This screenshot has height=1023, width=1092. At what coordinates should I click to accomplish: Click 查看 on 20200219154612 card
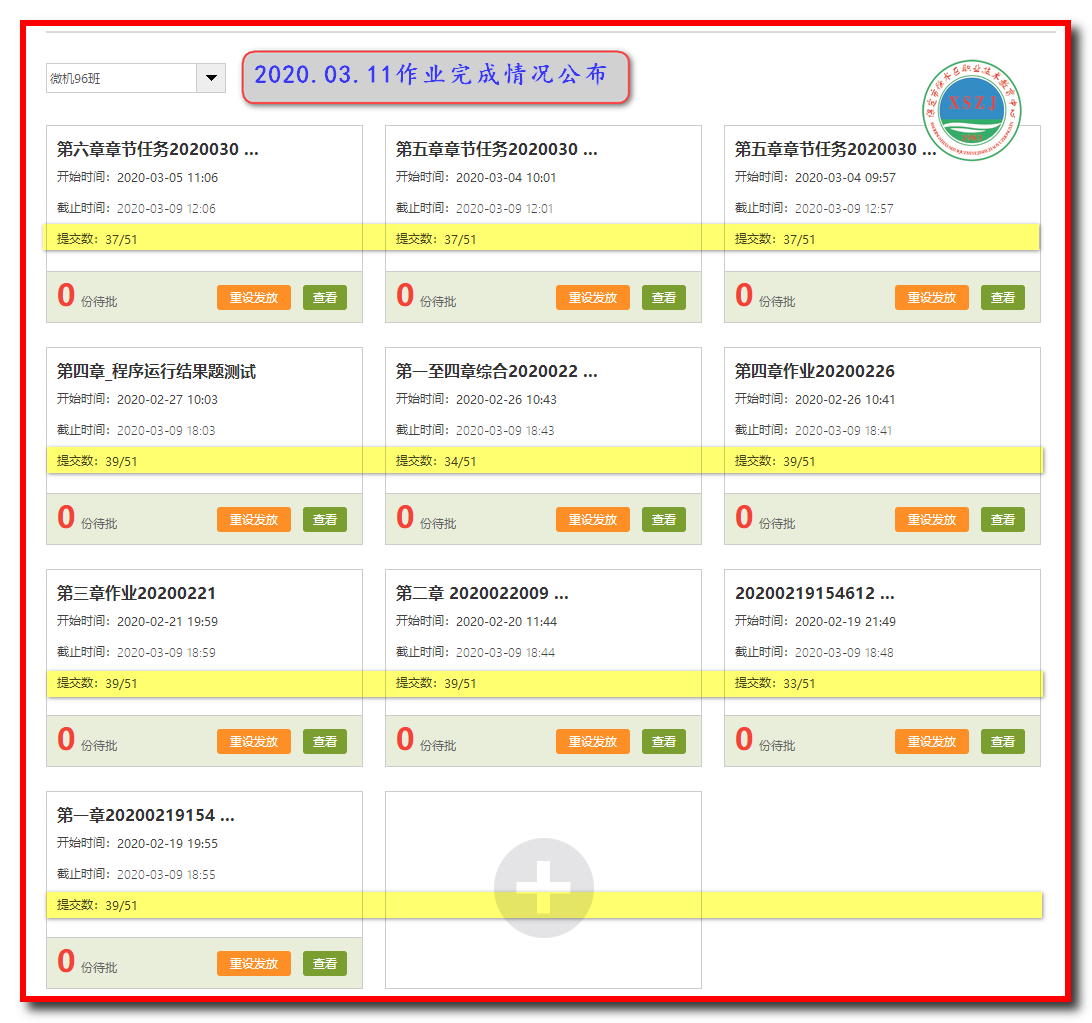(1003, 742)
